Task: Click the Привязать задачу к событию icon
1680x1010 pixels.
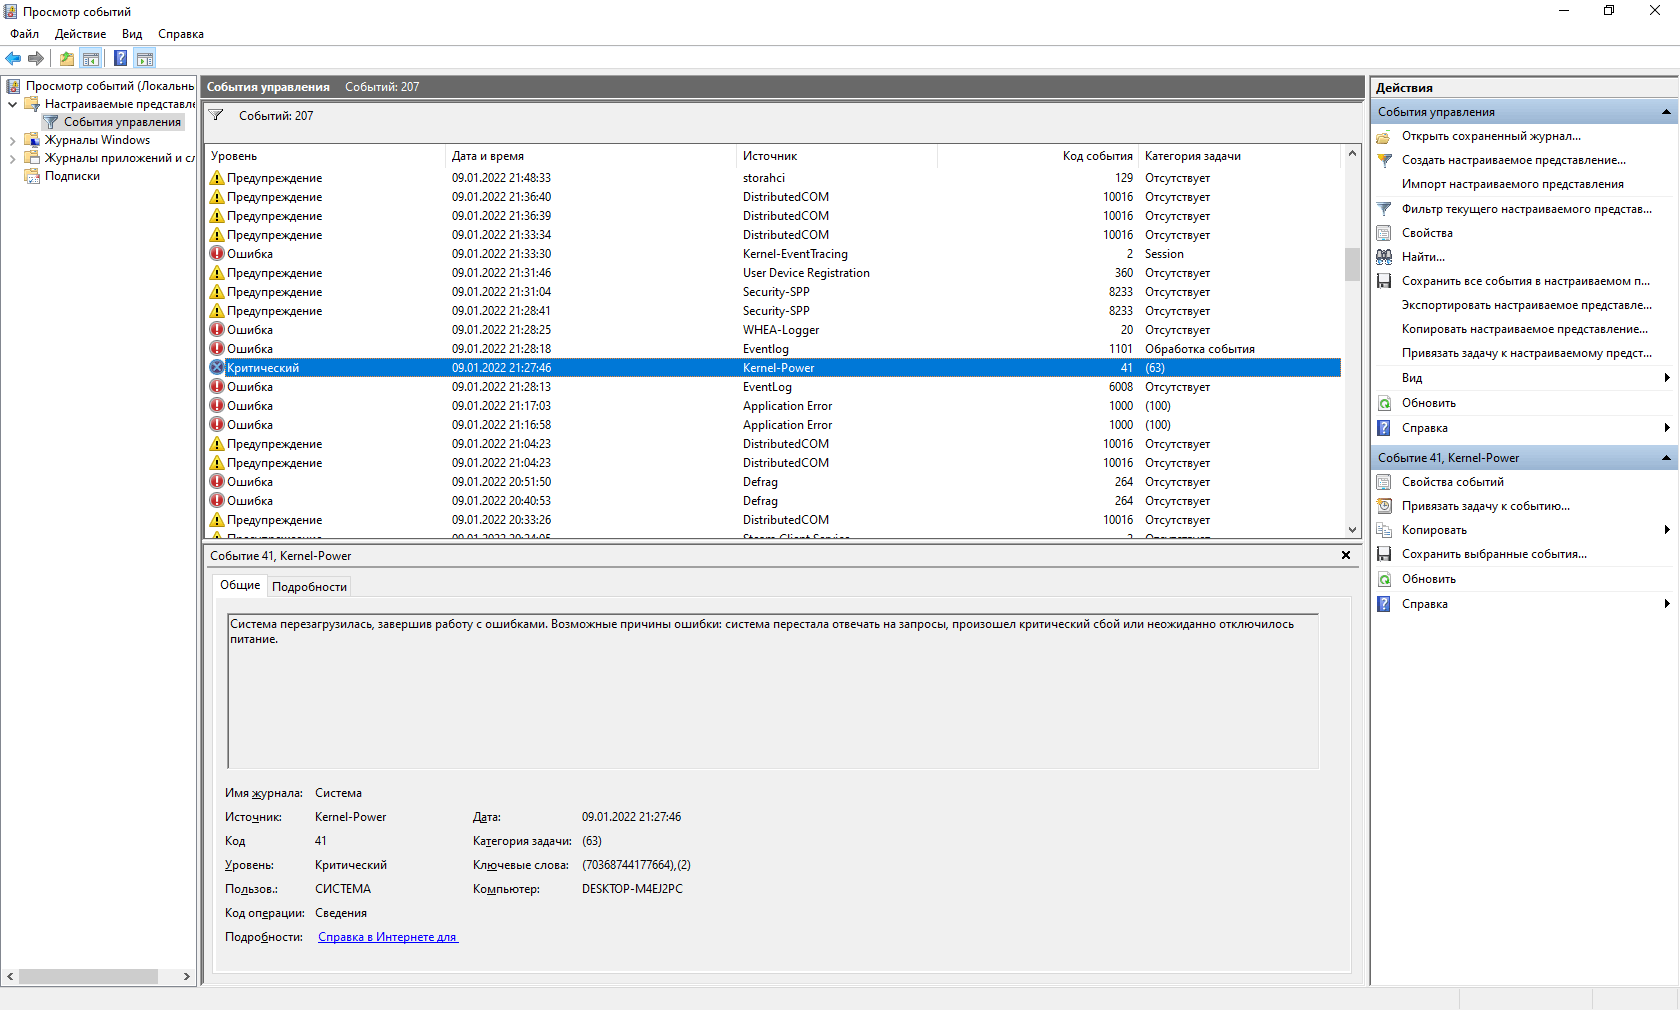Action: click(1384, 506)
